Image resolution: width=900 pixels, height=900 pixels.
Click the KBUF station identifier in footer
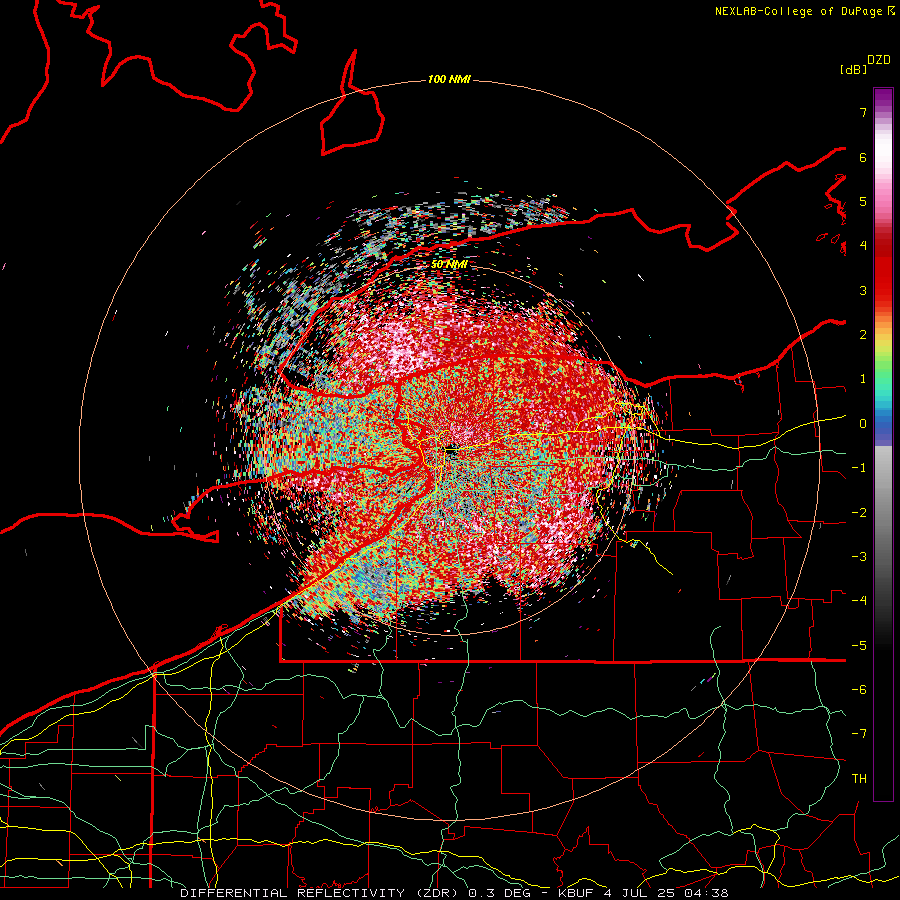tap(576, 893)
